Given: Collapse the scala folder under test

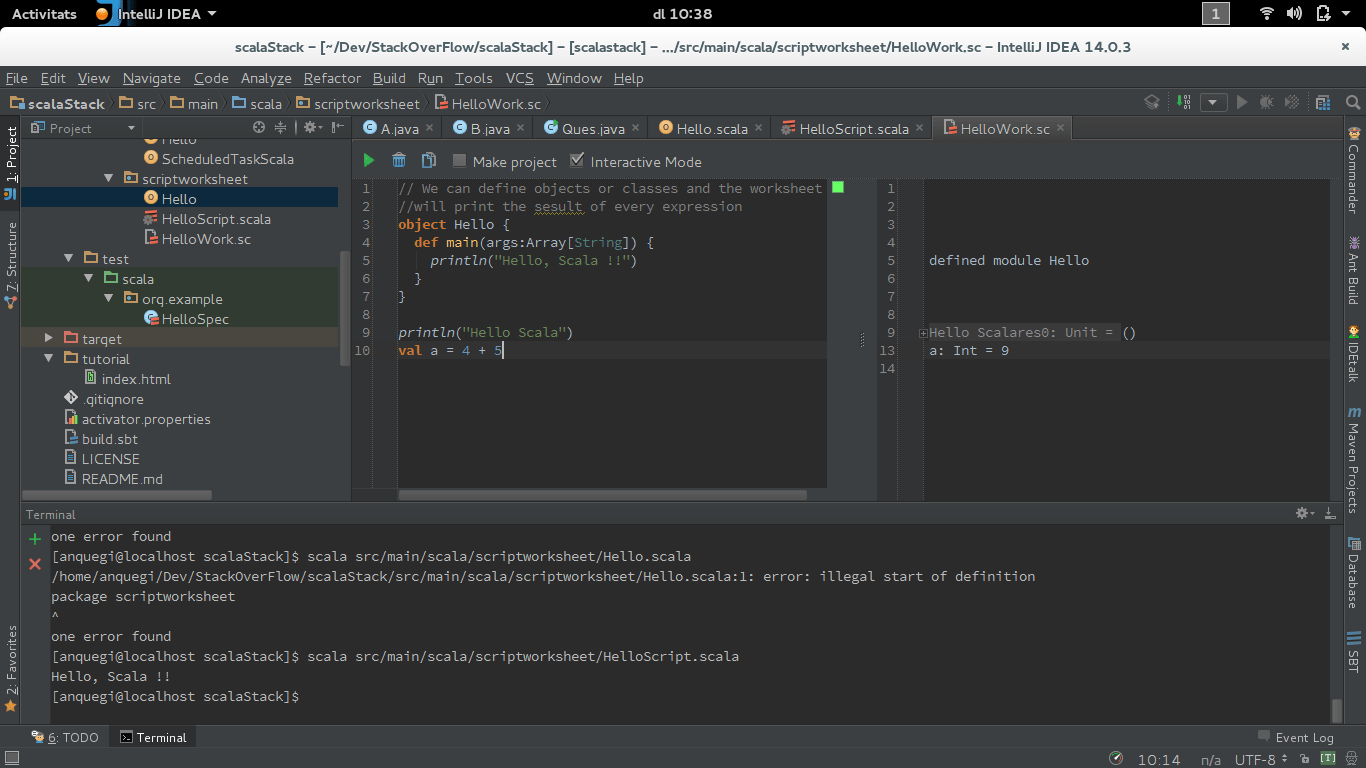Looking at the screenshot, I should (x=89, y=278).
